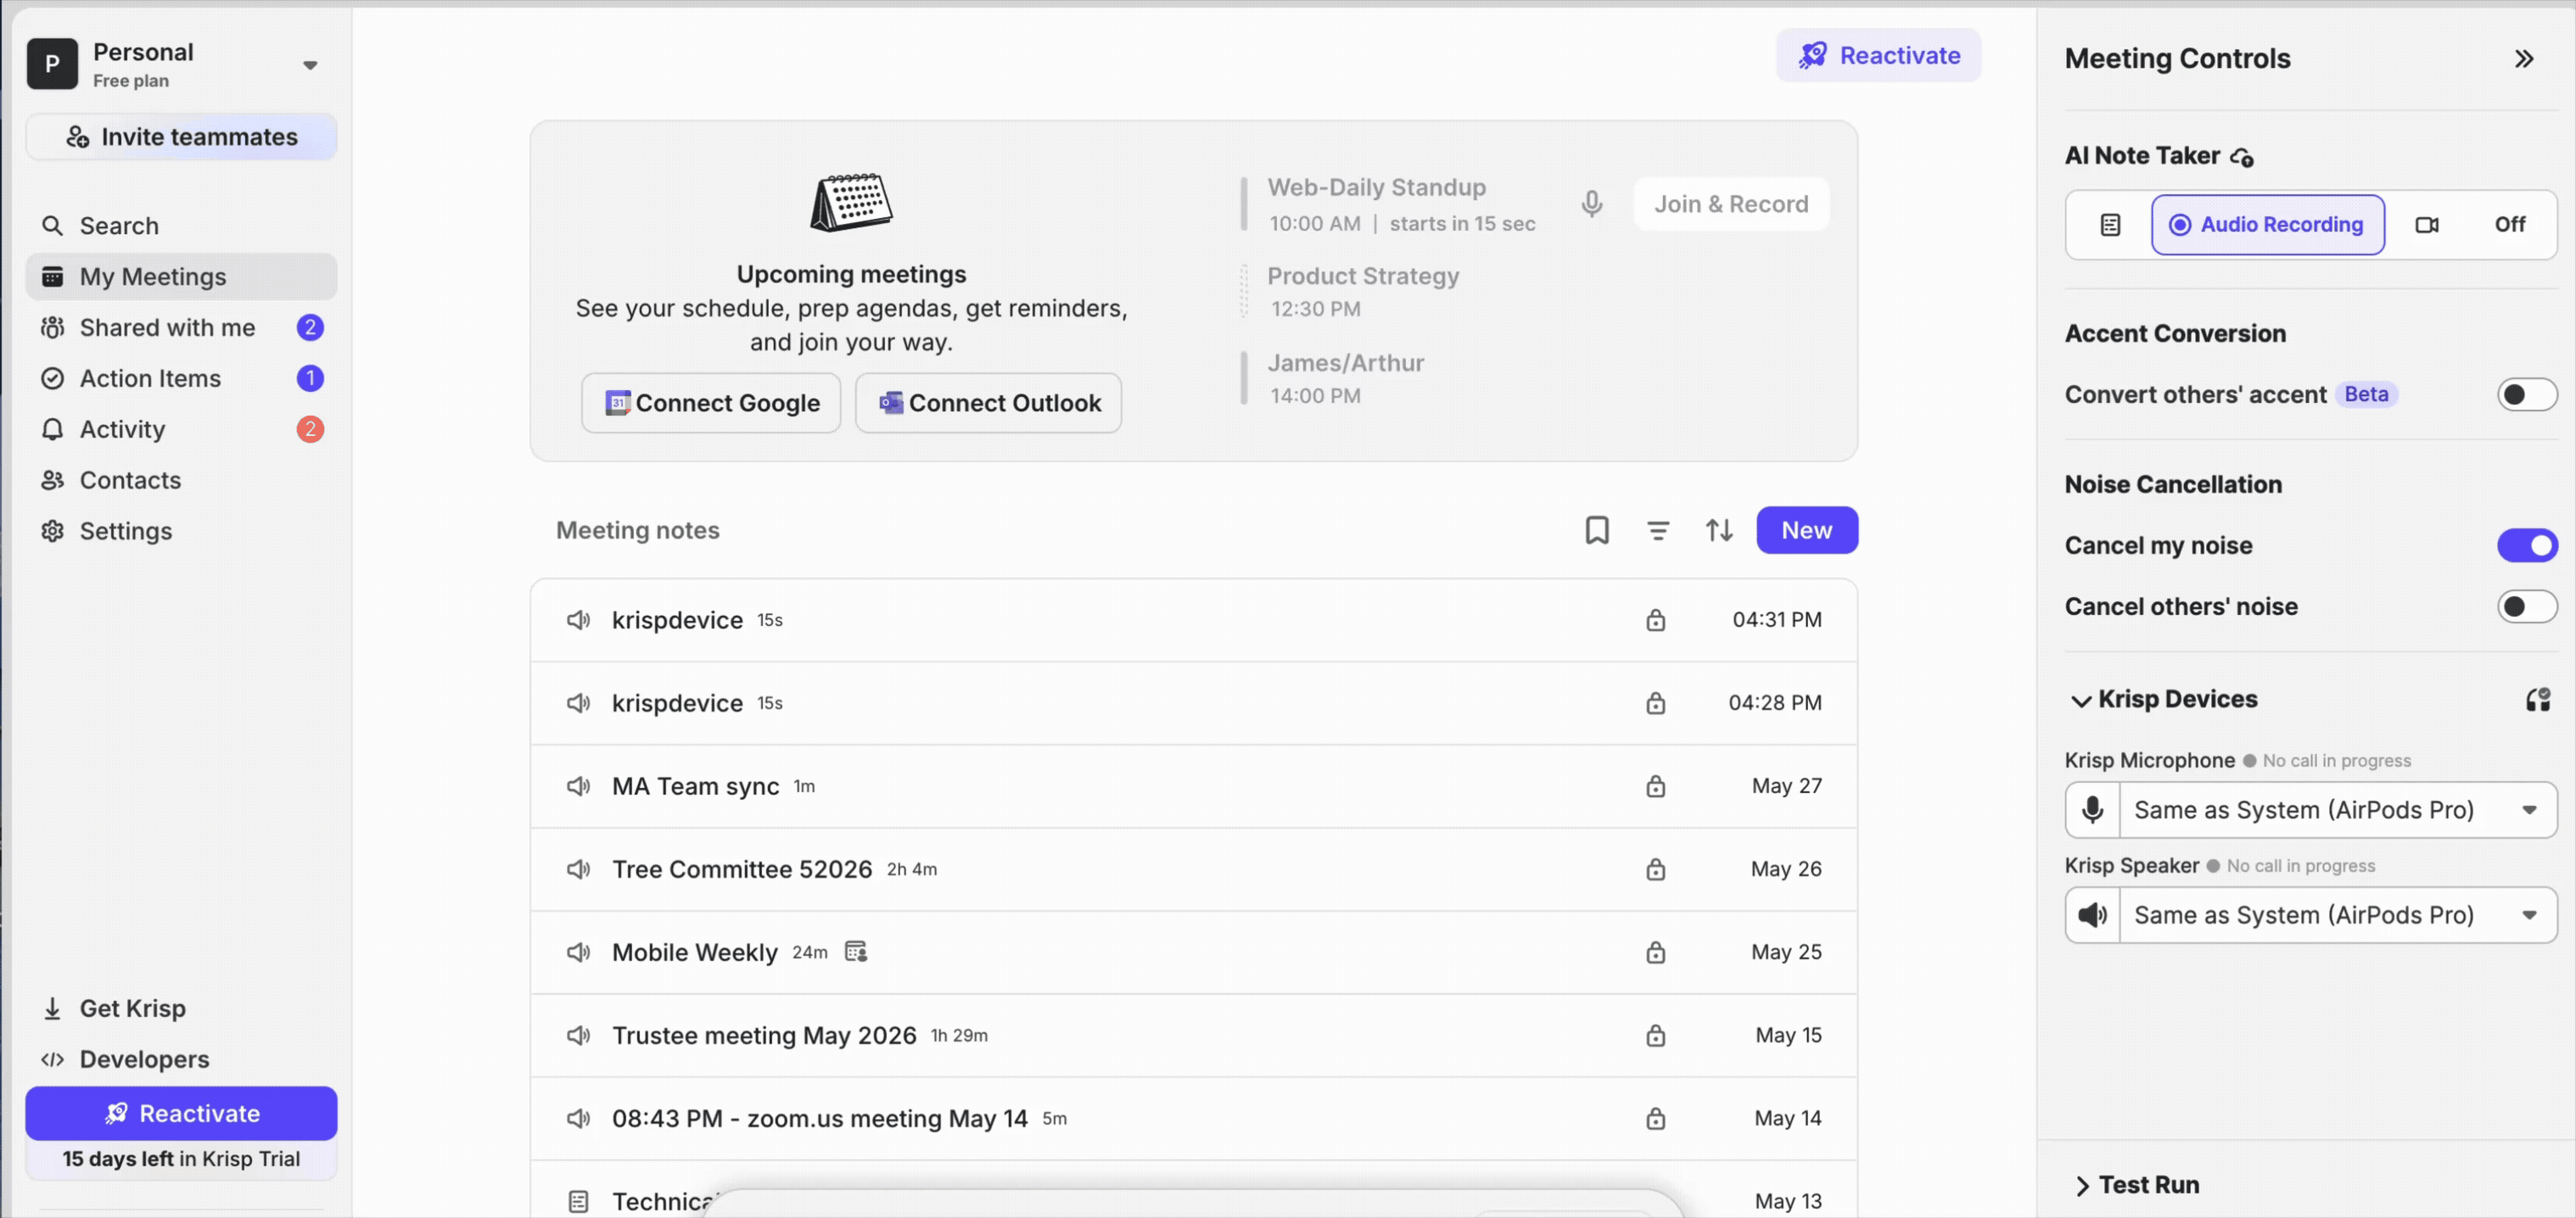Click the Krisp Microphone mic icon

click(2092, 810)
